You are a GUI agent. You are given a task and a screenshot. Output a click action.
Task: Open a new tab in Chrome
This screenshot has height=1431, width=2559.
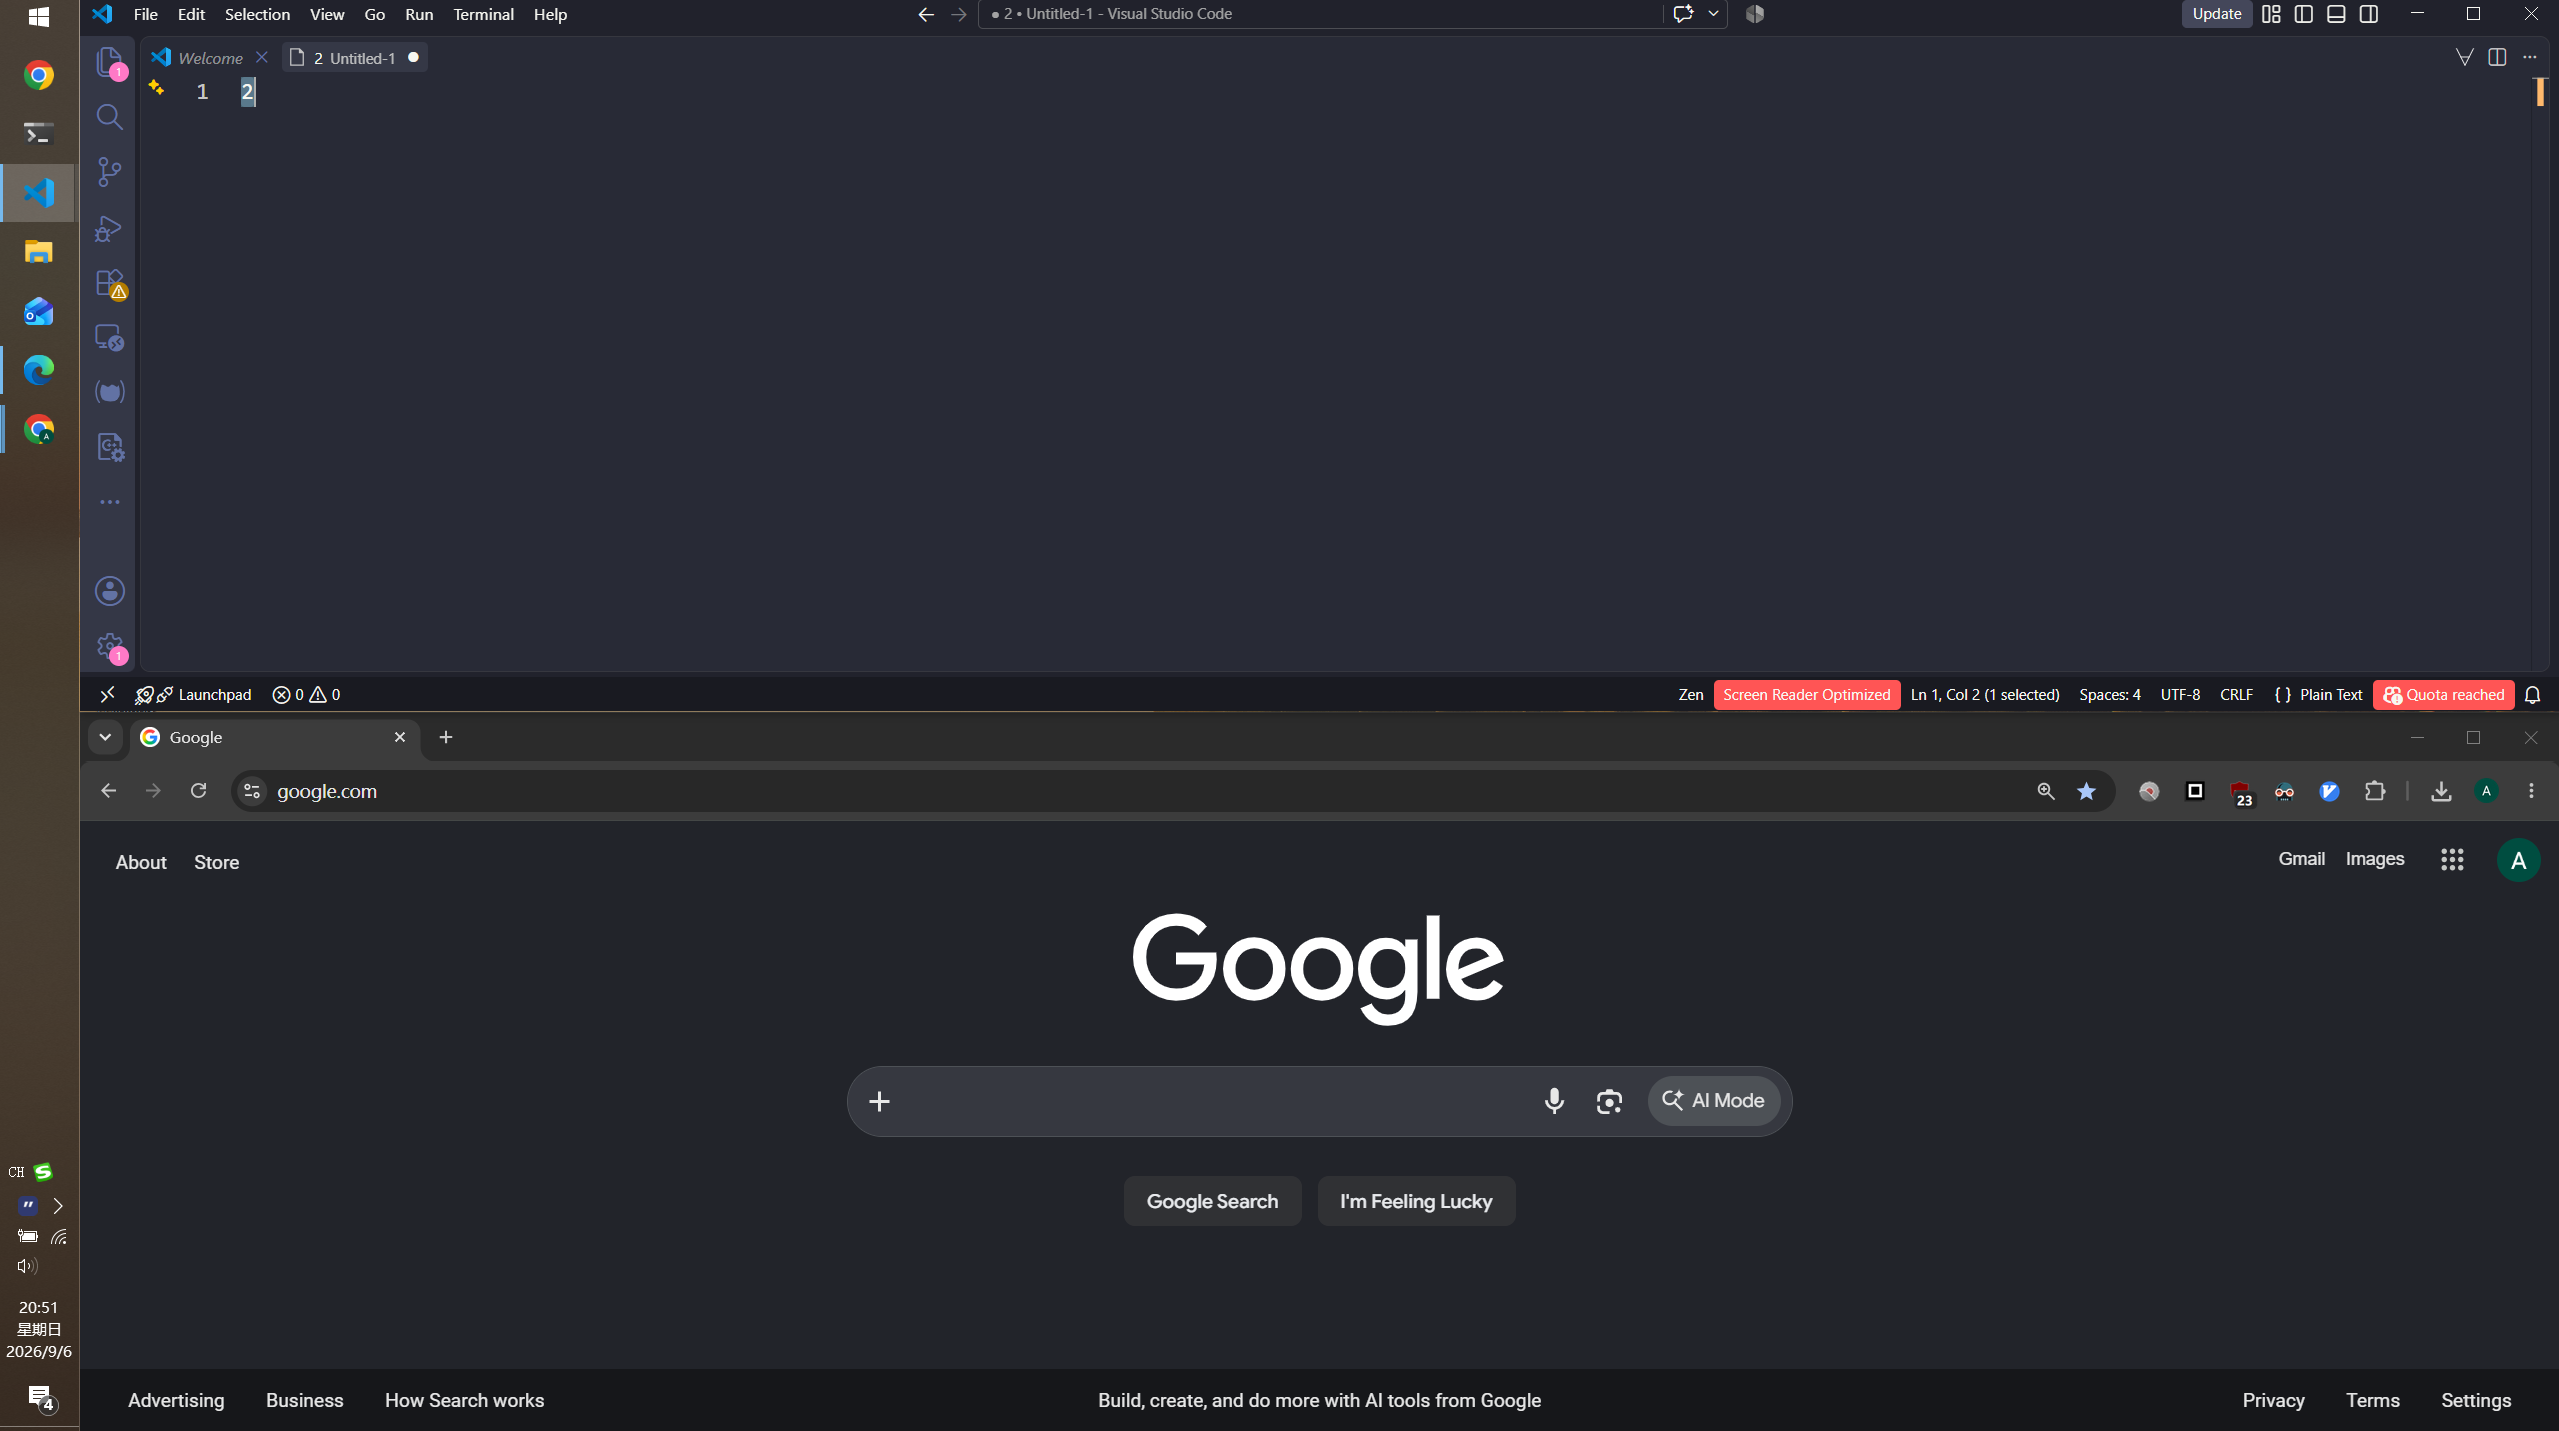tap(446, 737)
